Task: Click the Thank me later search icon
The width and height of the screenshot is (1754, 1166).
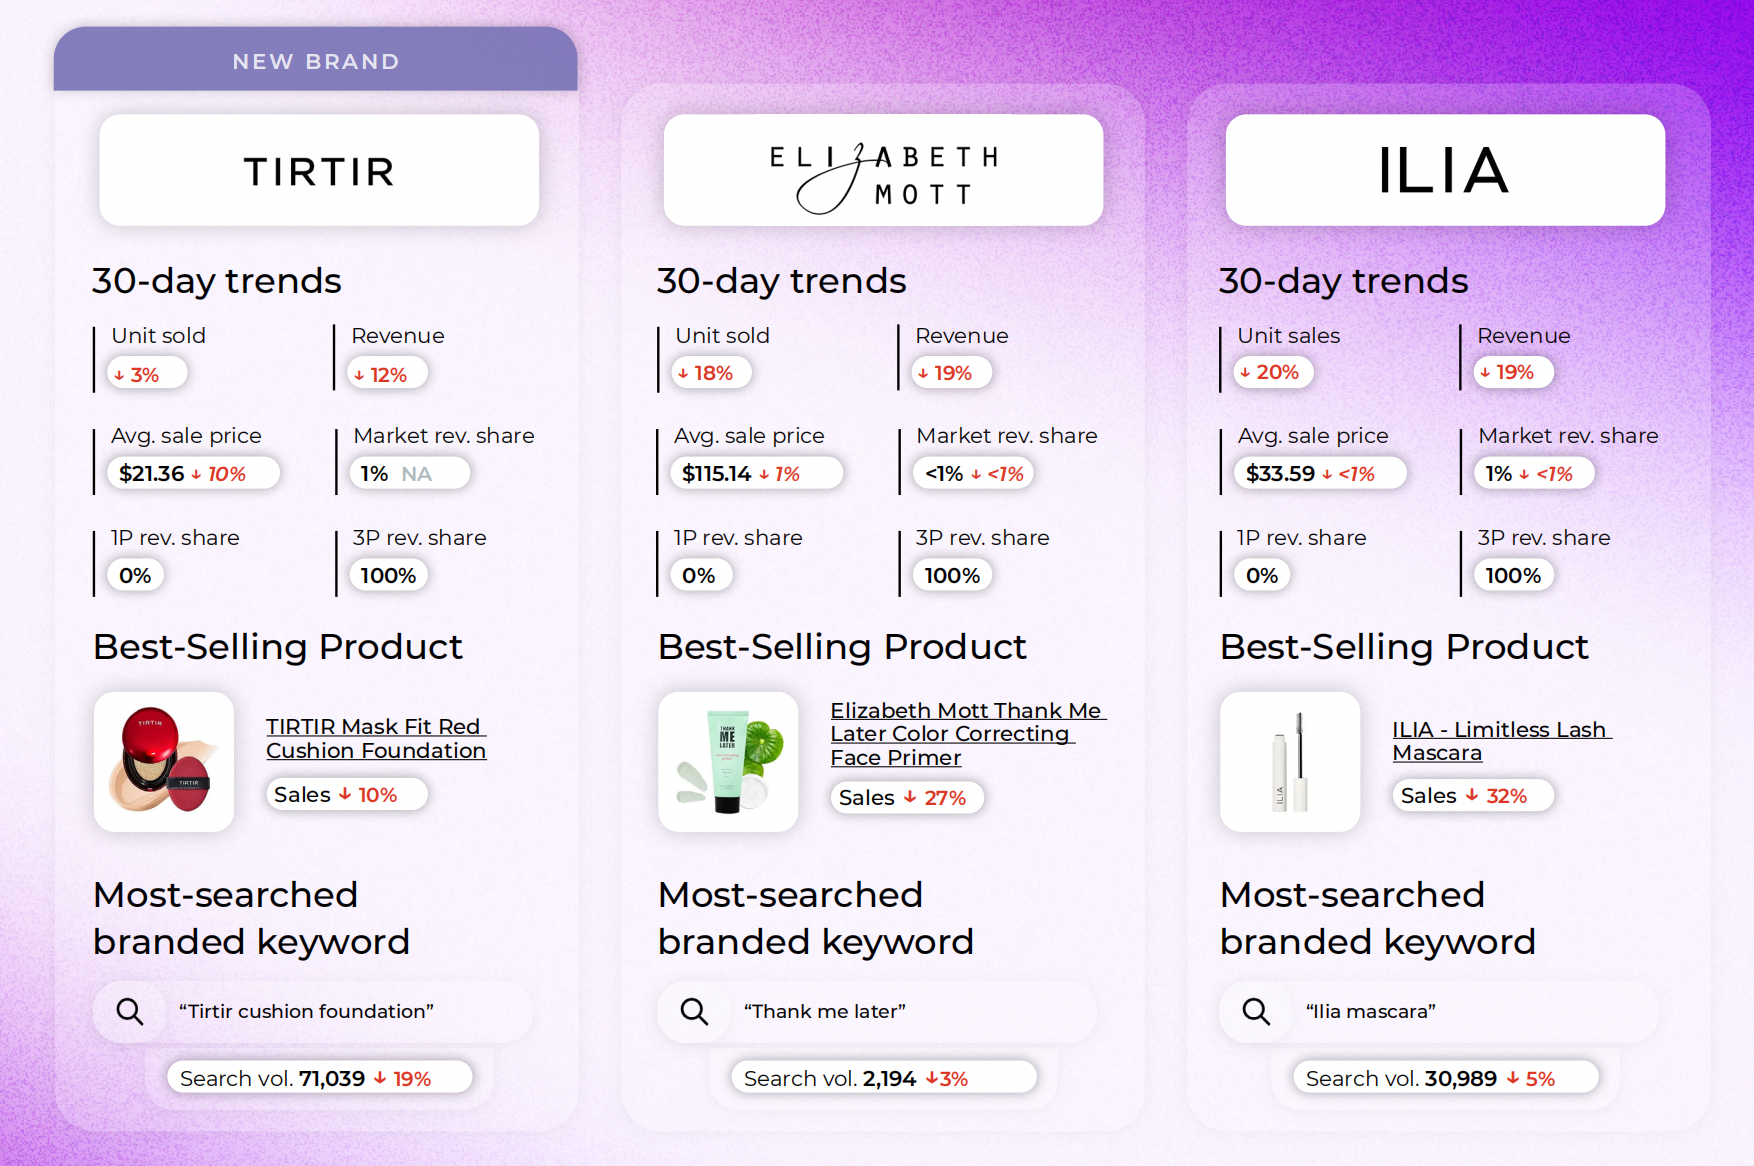Action: (x=694, y=1011)
